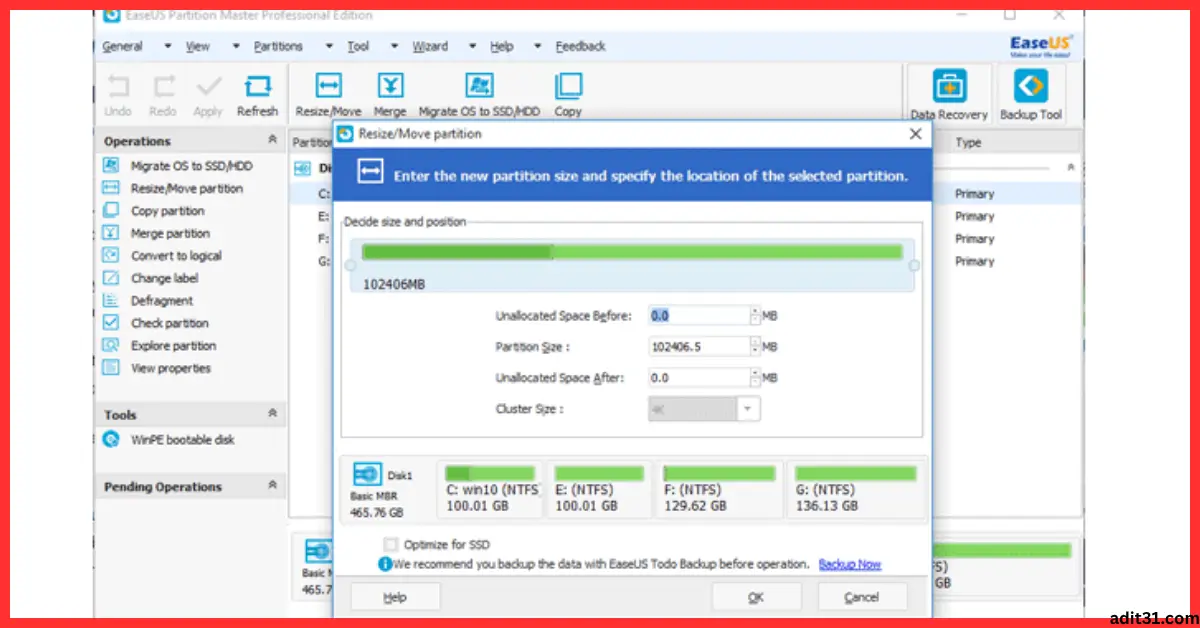
Task: Follow the Backup Now link
Action: (850, 564)
